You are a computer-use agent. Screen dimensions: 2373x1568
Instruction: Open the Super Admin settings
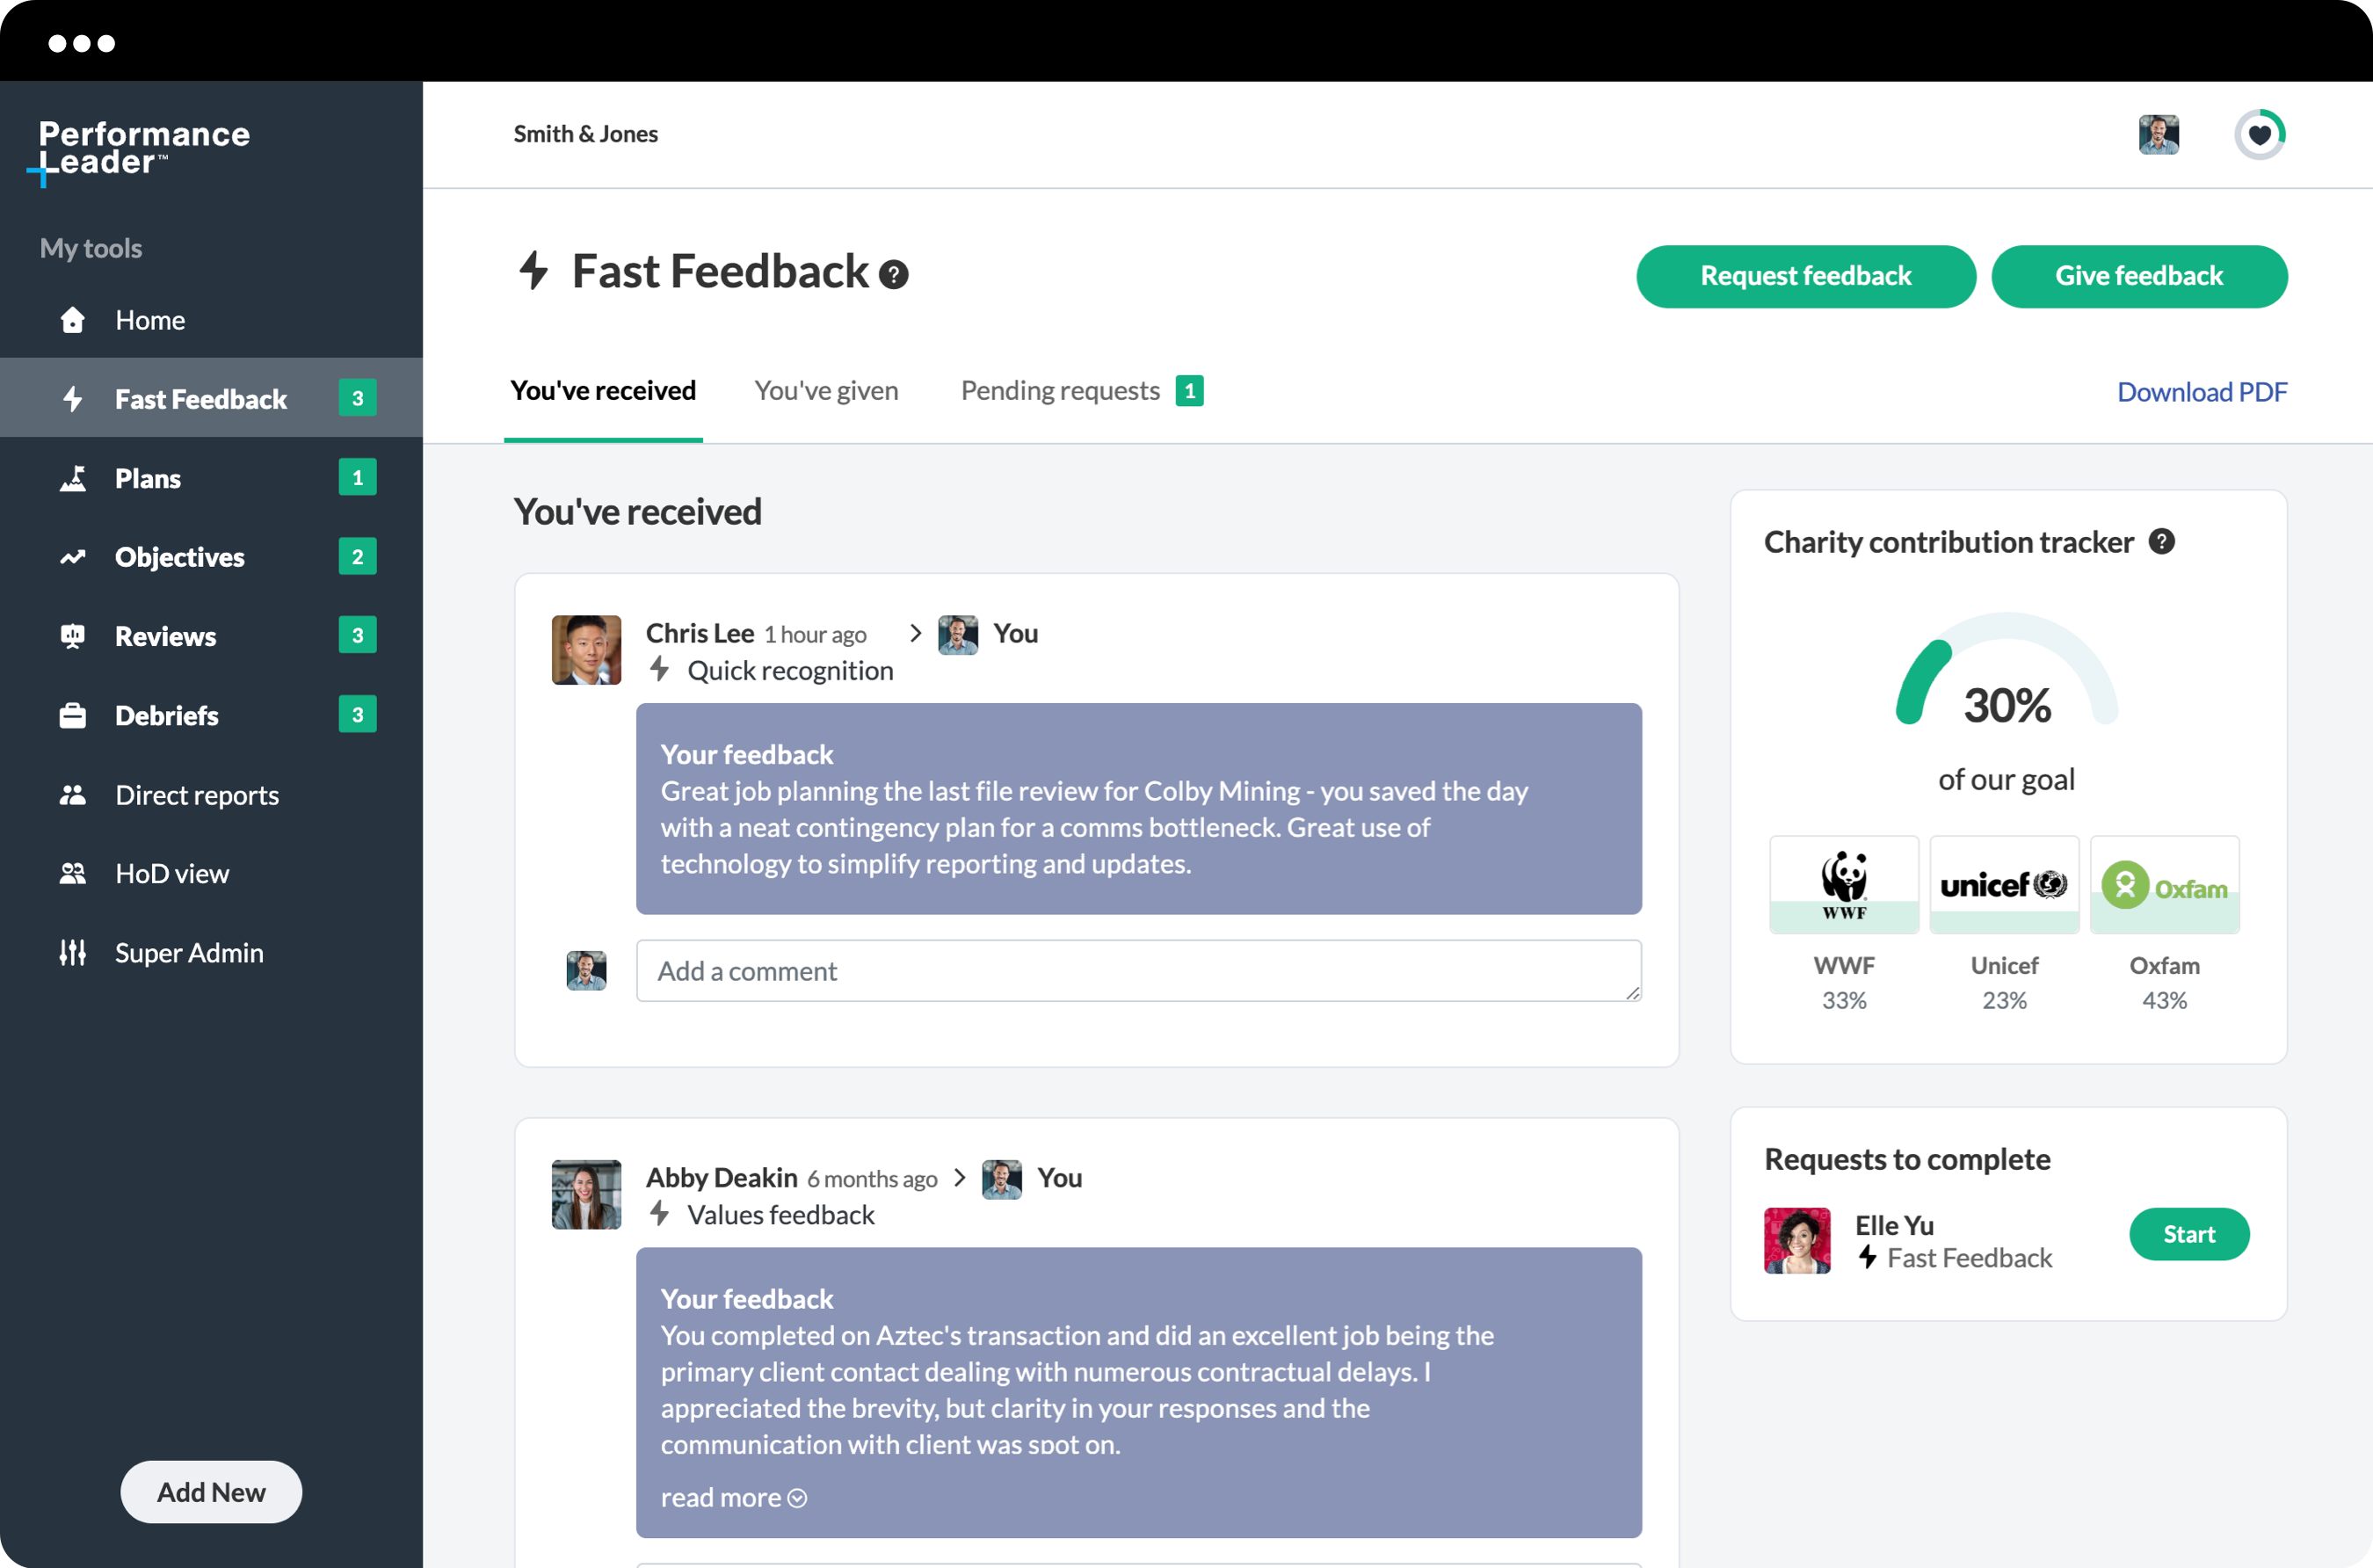point(188,952)
